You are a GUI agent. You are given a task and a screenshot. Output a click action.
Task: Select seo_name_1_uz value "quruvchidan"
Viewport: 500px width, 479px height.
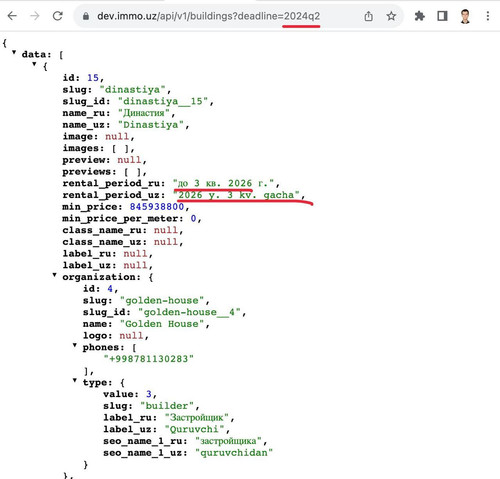point(234,453)
